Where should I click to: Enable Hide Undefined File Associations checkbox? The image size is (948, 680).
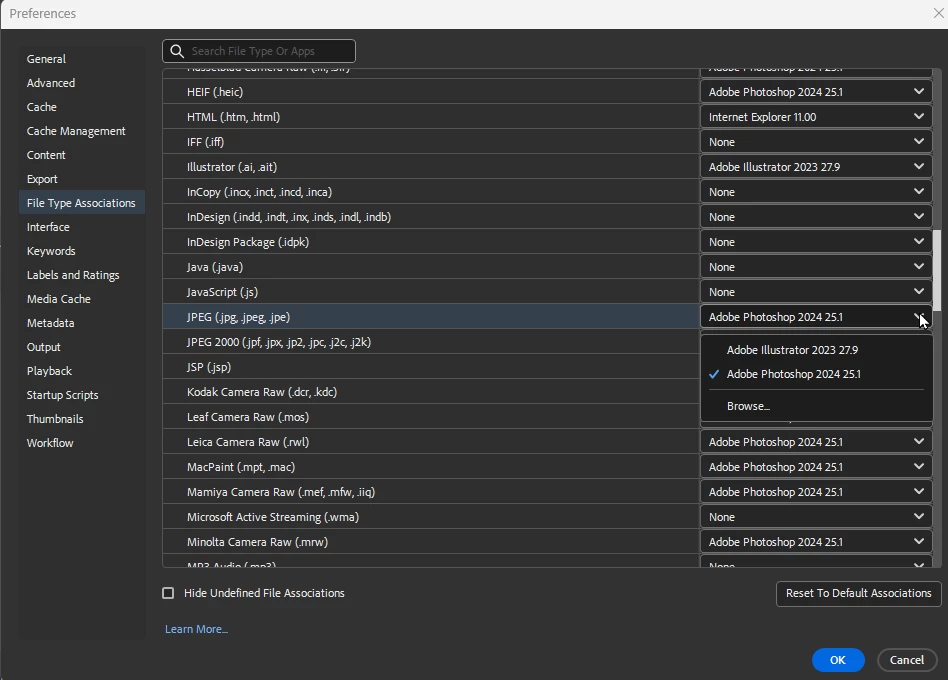tap(168, 593)
